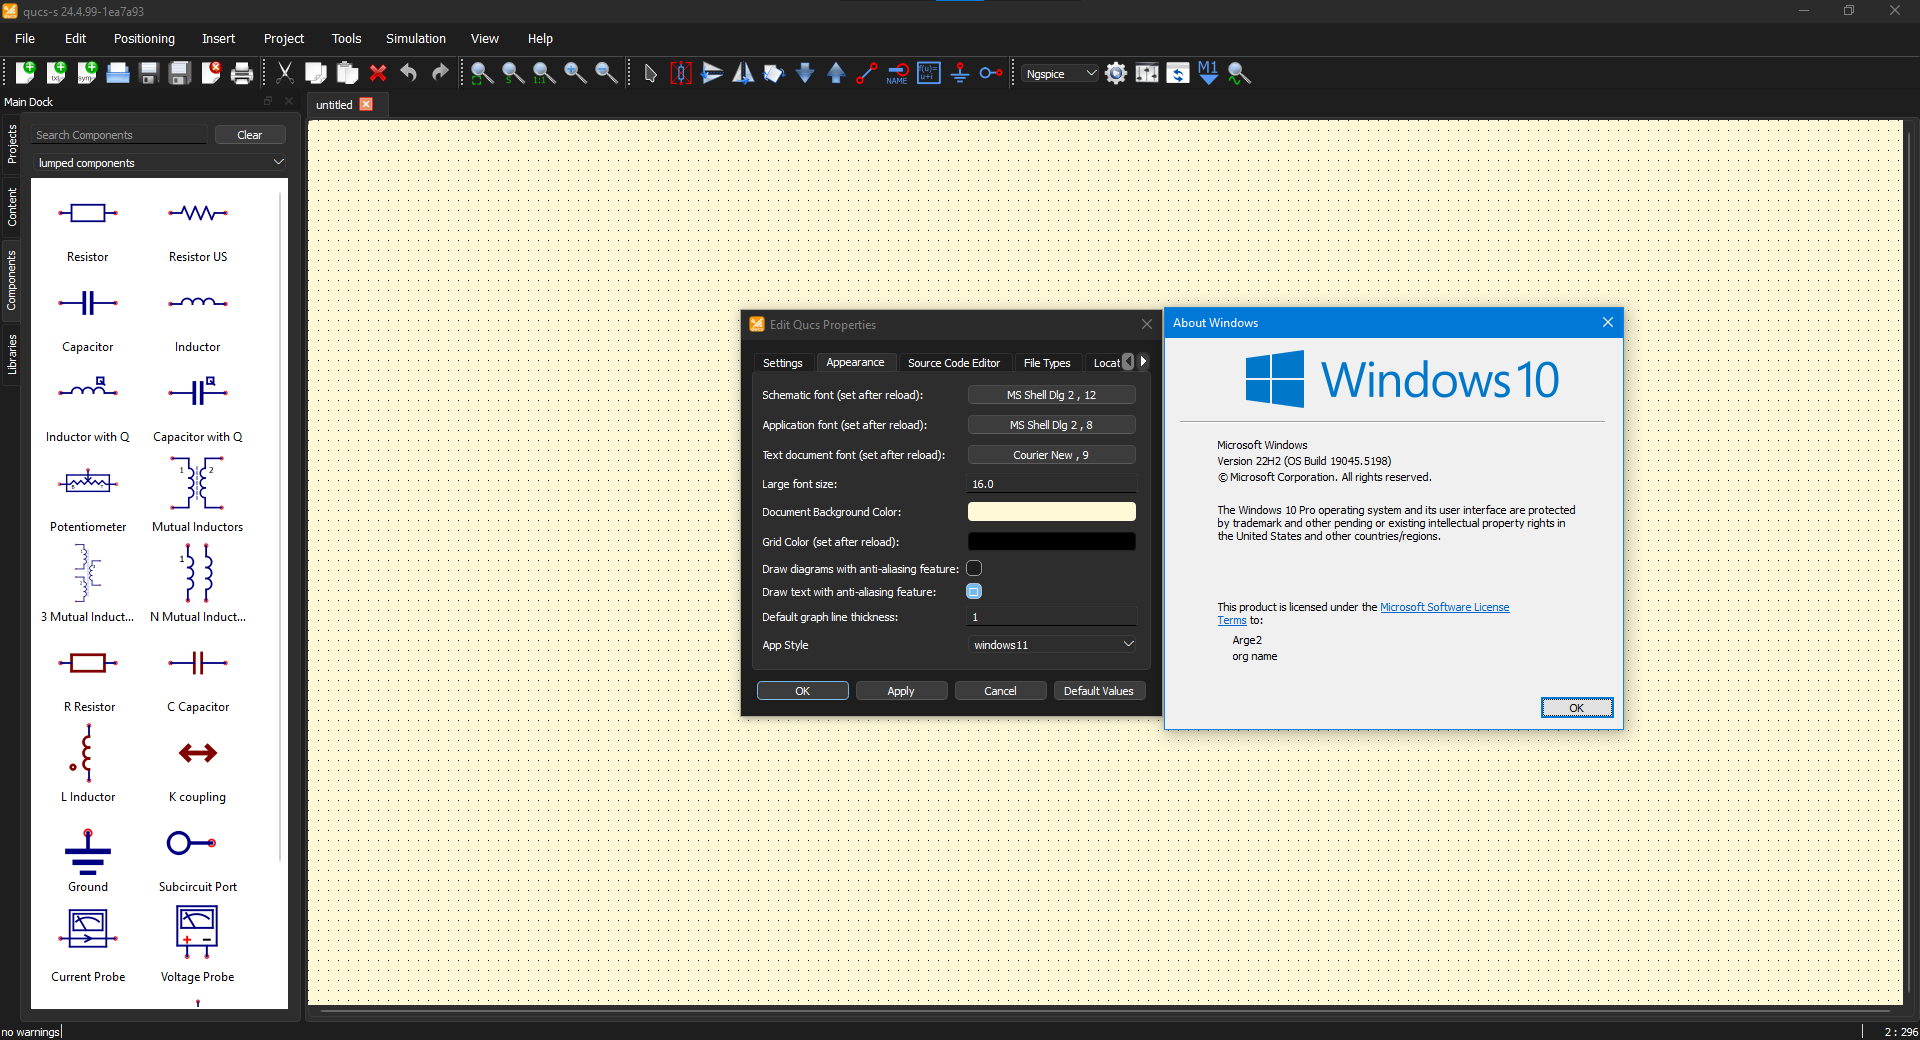Click the Save All toolbar icon

pos(180,73)
